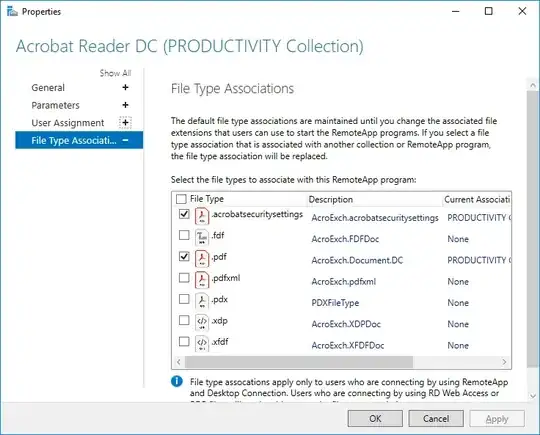Select the AcroExch.XDPDoc description cell
Screen dimensions: 540x435
346,324
